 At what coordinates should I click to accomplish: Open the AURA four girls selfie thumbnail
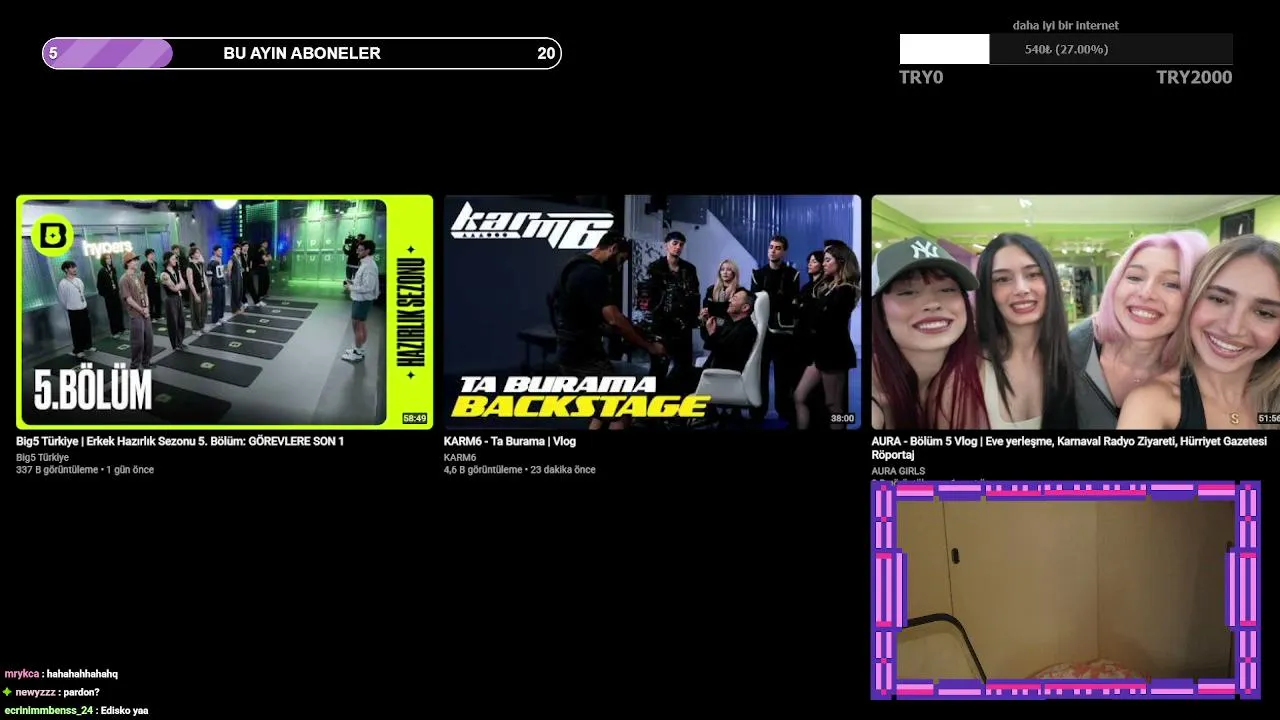coord(1075,312)
